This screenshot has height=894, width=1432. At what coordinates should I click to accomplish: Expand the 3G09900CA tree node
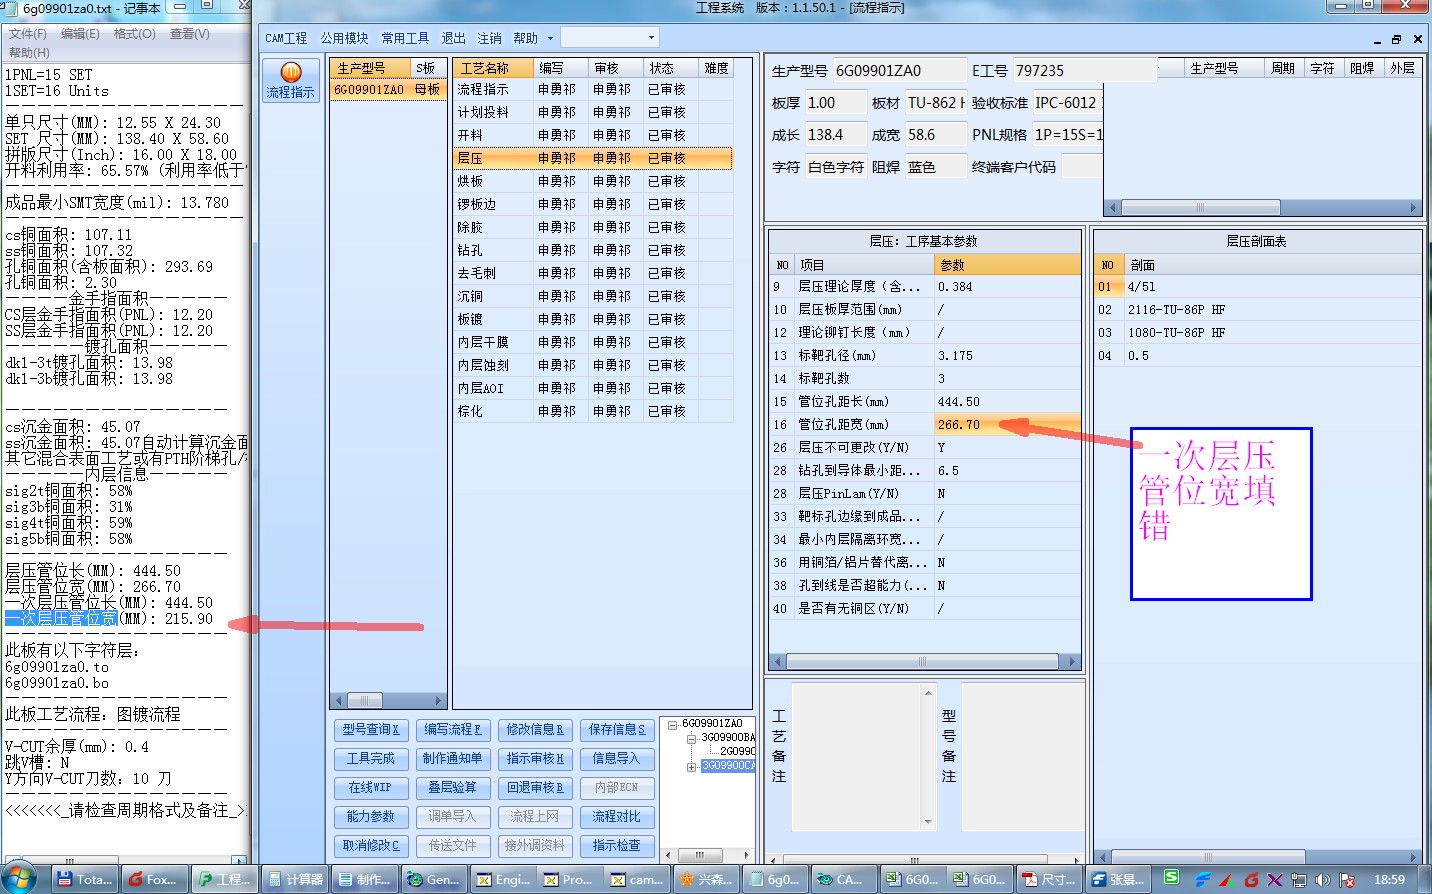point(690,766)
